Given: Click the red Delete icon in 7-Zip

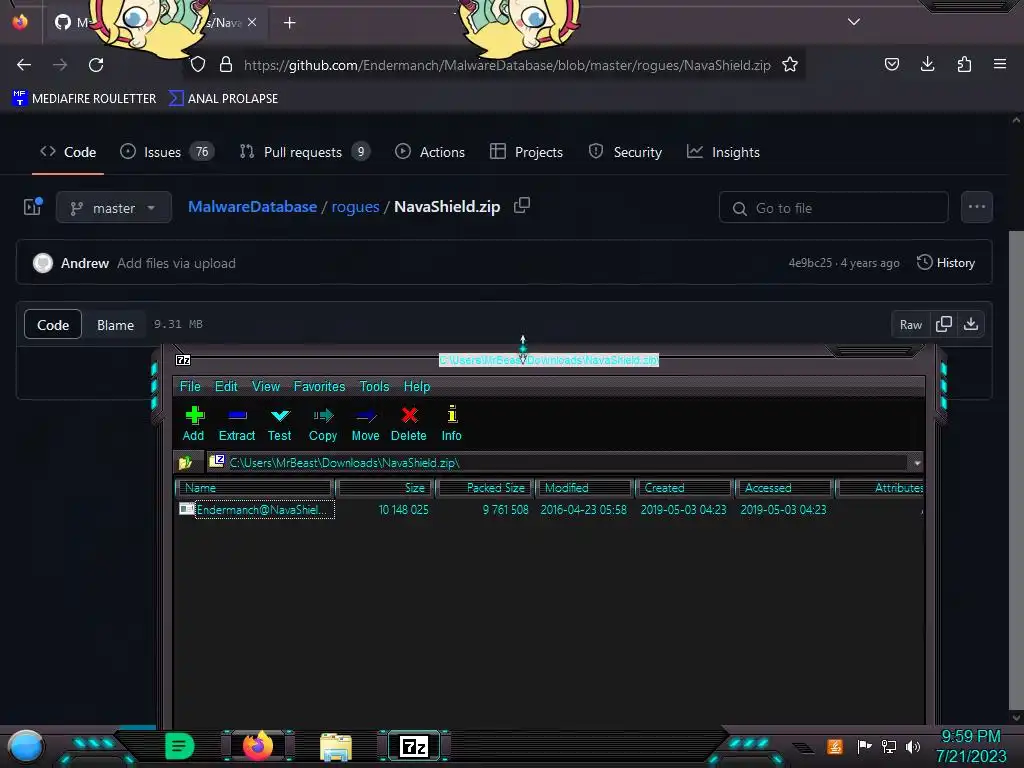Looking at the screenshot, I should 409,415.
